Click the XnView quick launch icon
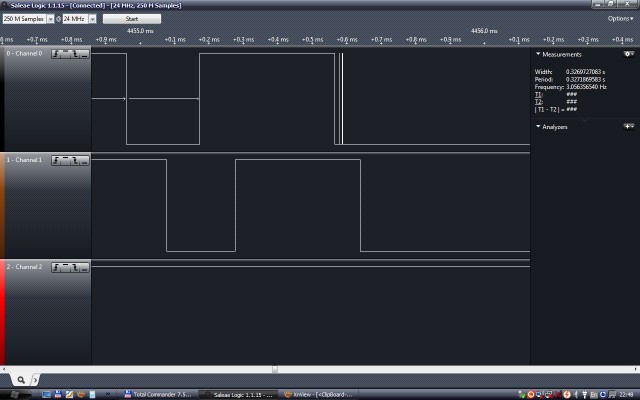The width and height of the screenshot is (640, 400). [81, 394]
